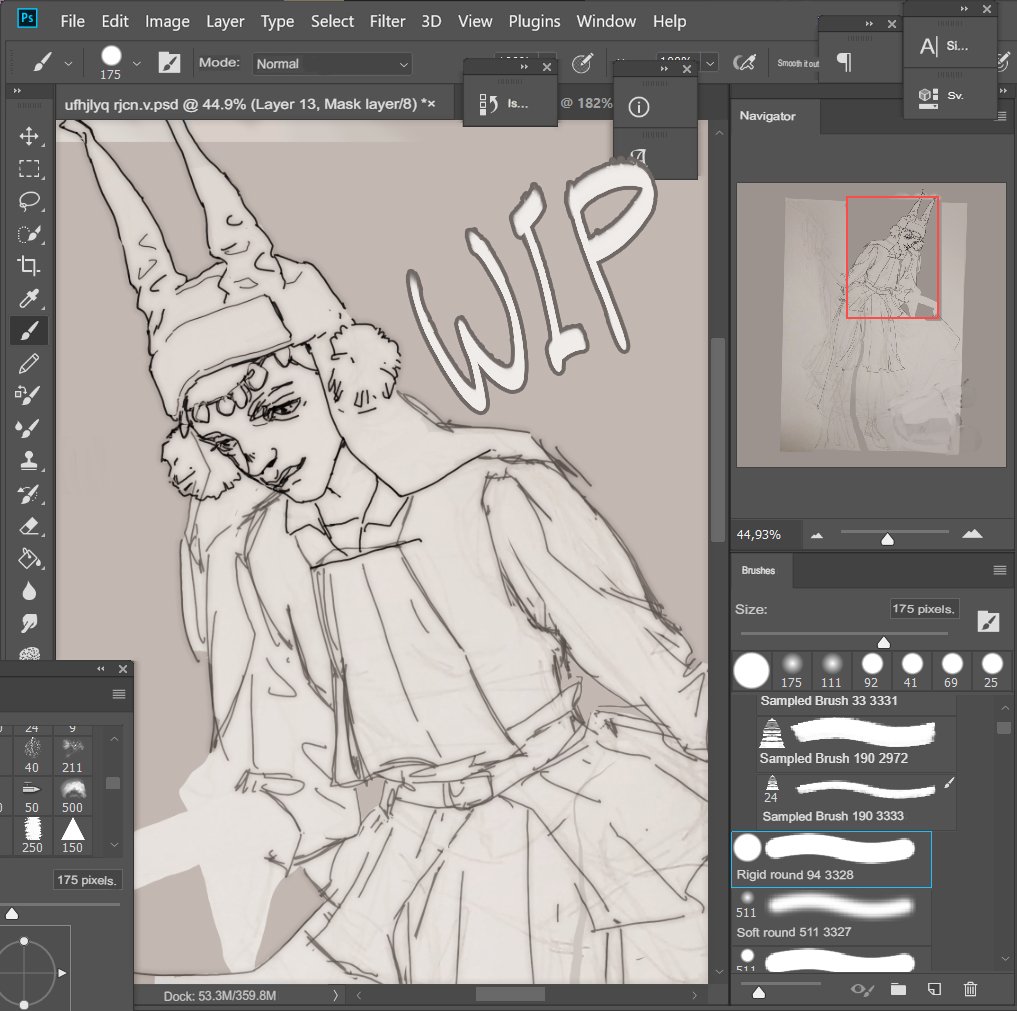Open the File menu
The height and width of the screenshot is (1011, 1017).
(73, 21)
